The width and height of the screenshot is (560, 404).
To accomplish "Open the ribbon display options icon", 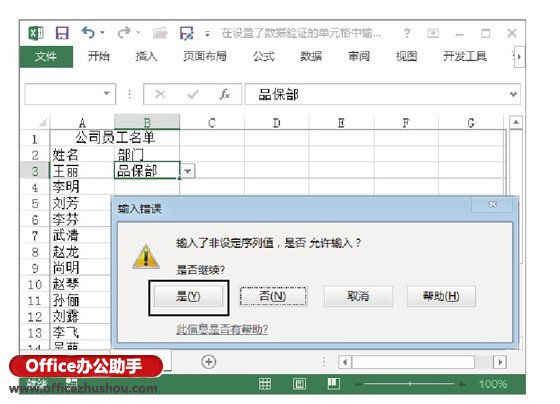I will (433, 34).
